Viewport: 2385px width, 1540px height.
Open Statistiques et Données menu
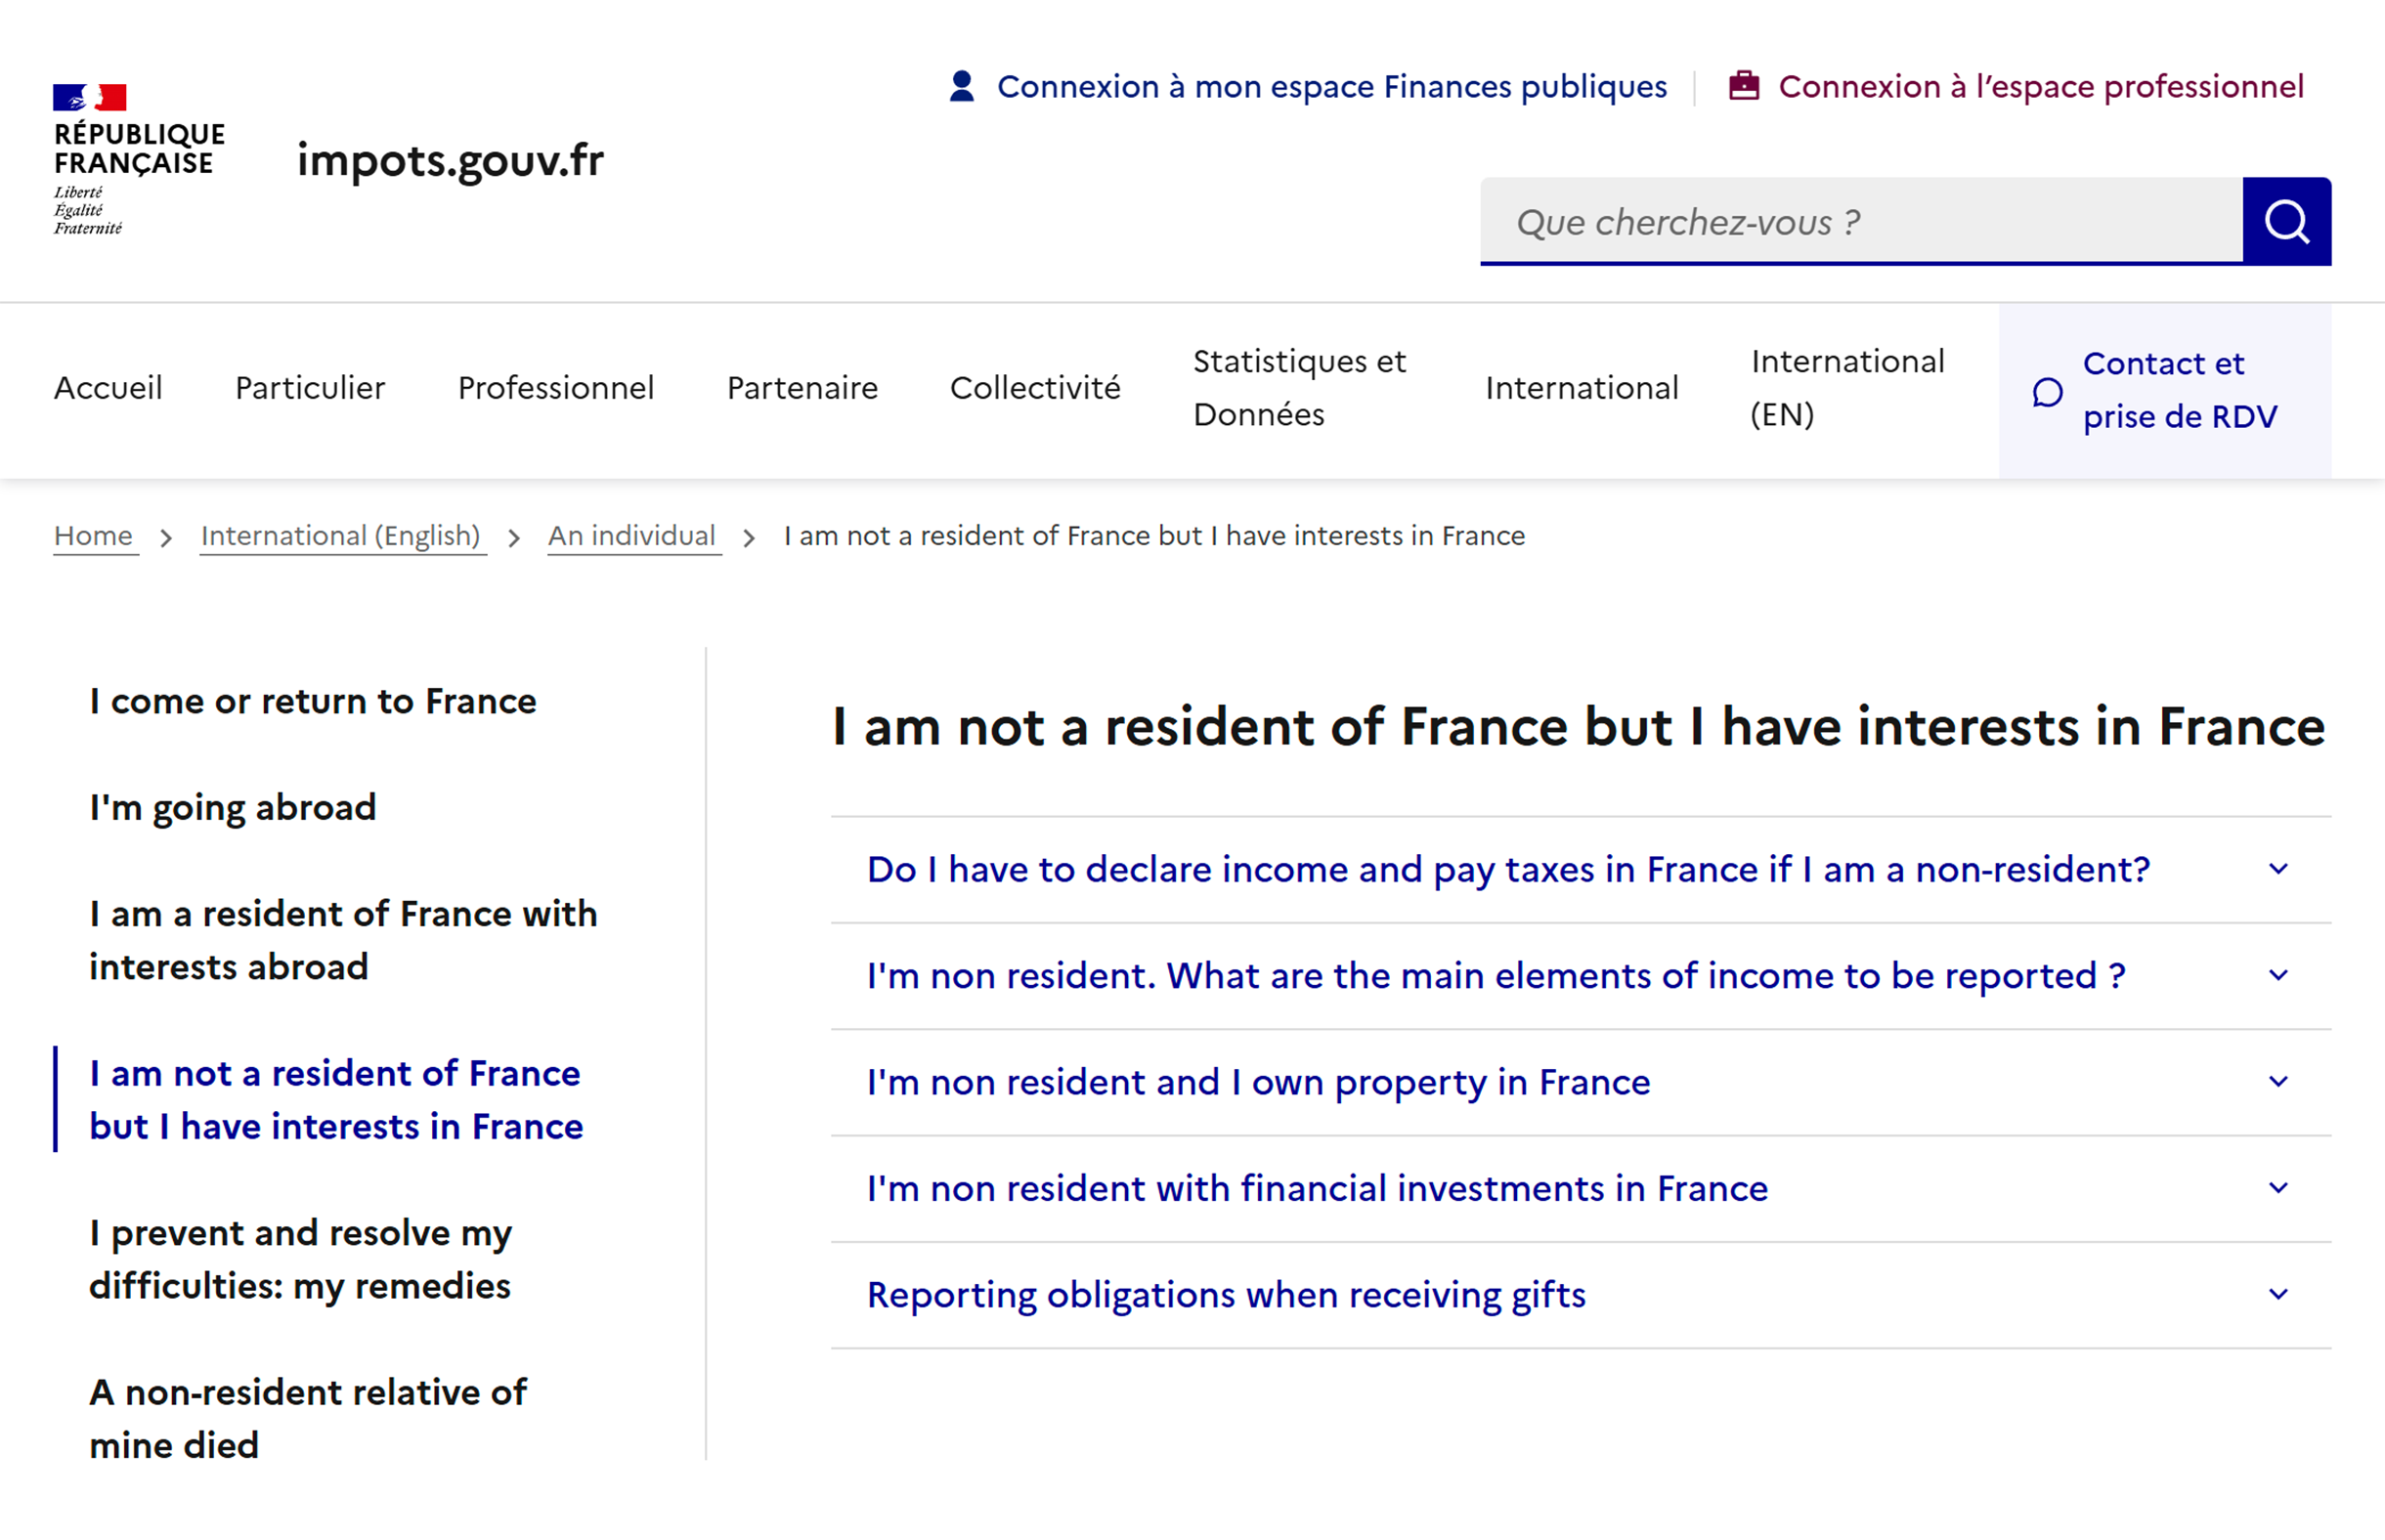pyautogui.click(x=1299, y=388)
